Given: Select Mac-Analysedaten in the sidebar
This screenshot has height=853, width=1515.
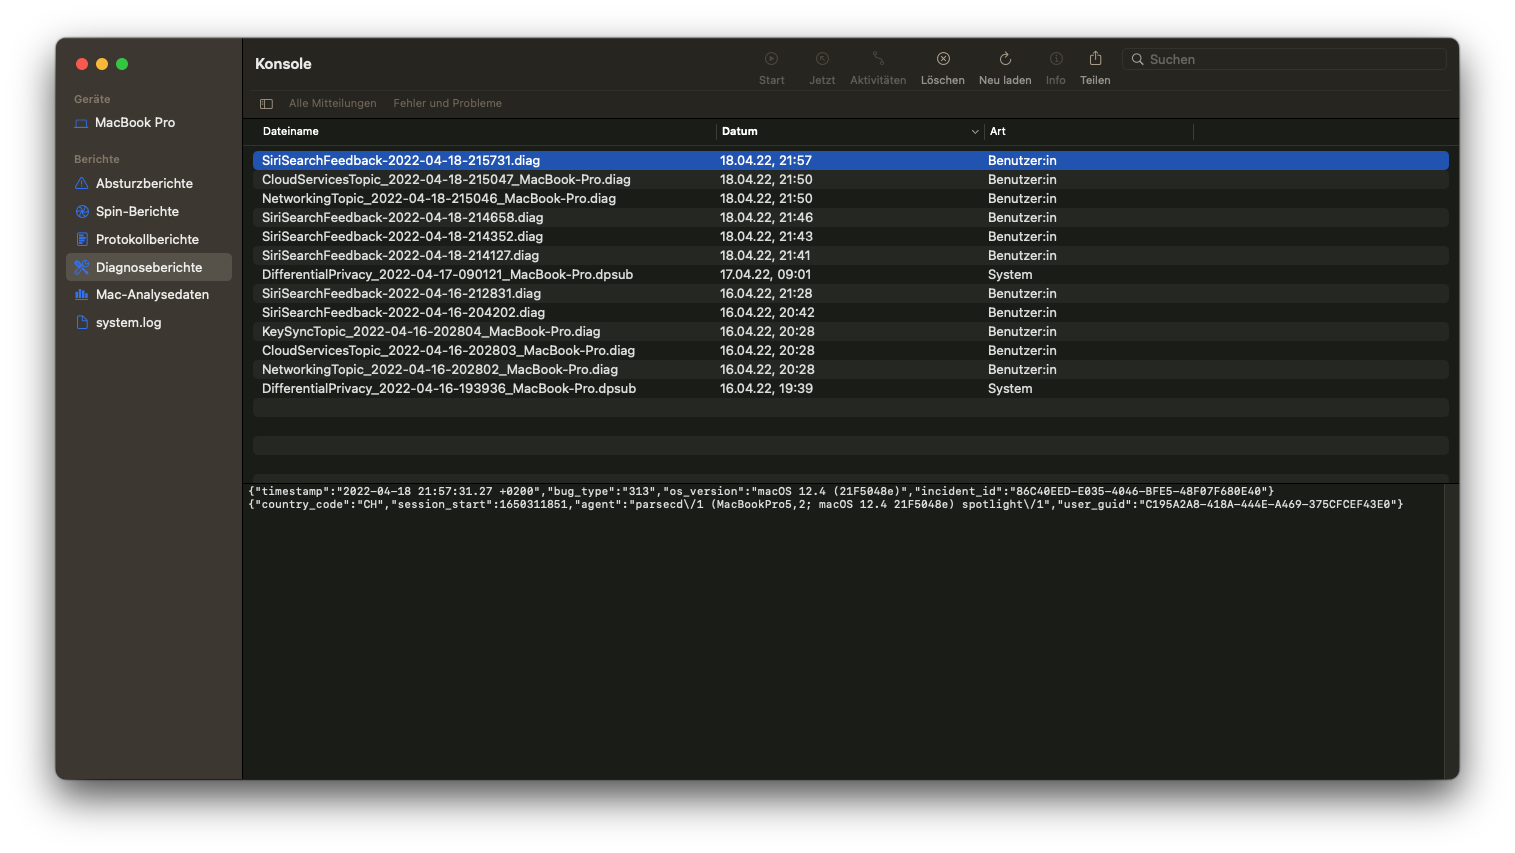Looking at the screenshot, I should (152, 295).
